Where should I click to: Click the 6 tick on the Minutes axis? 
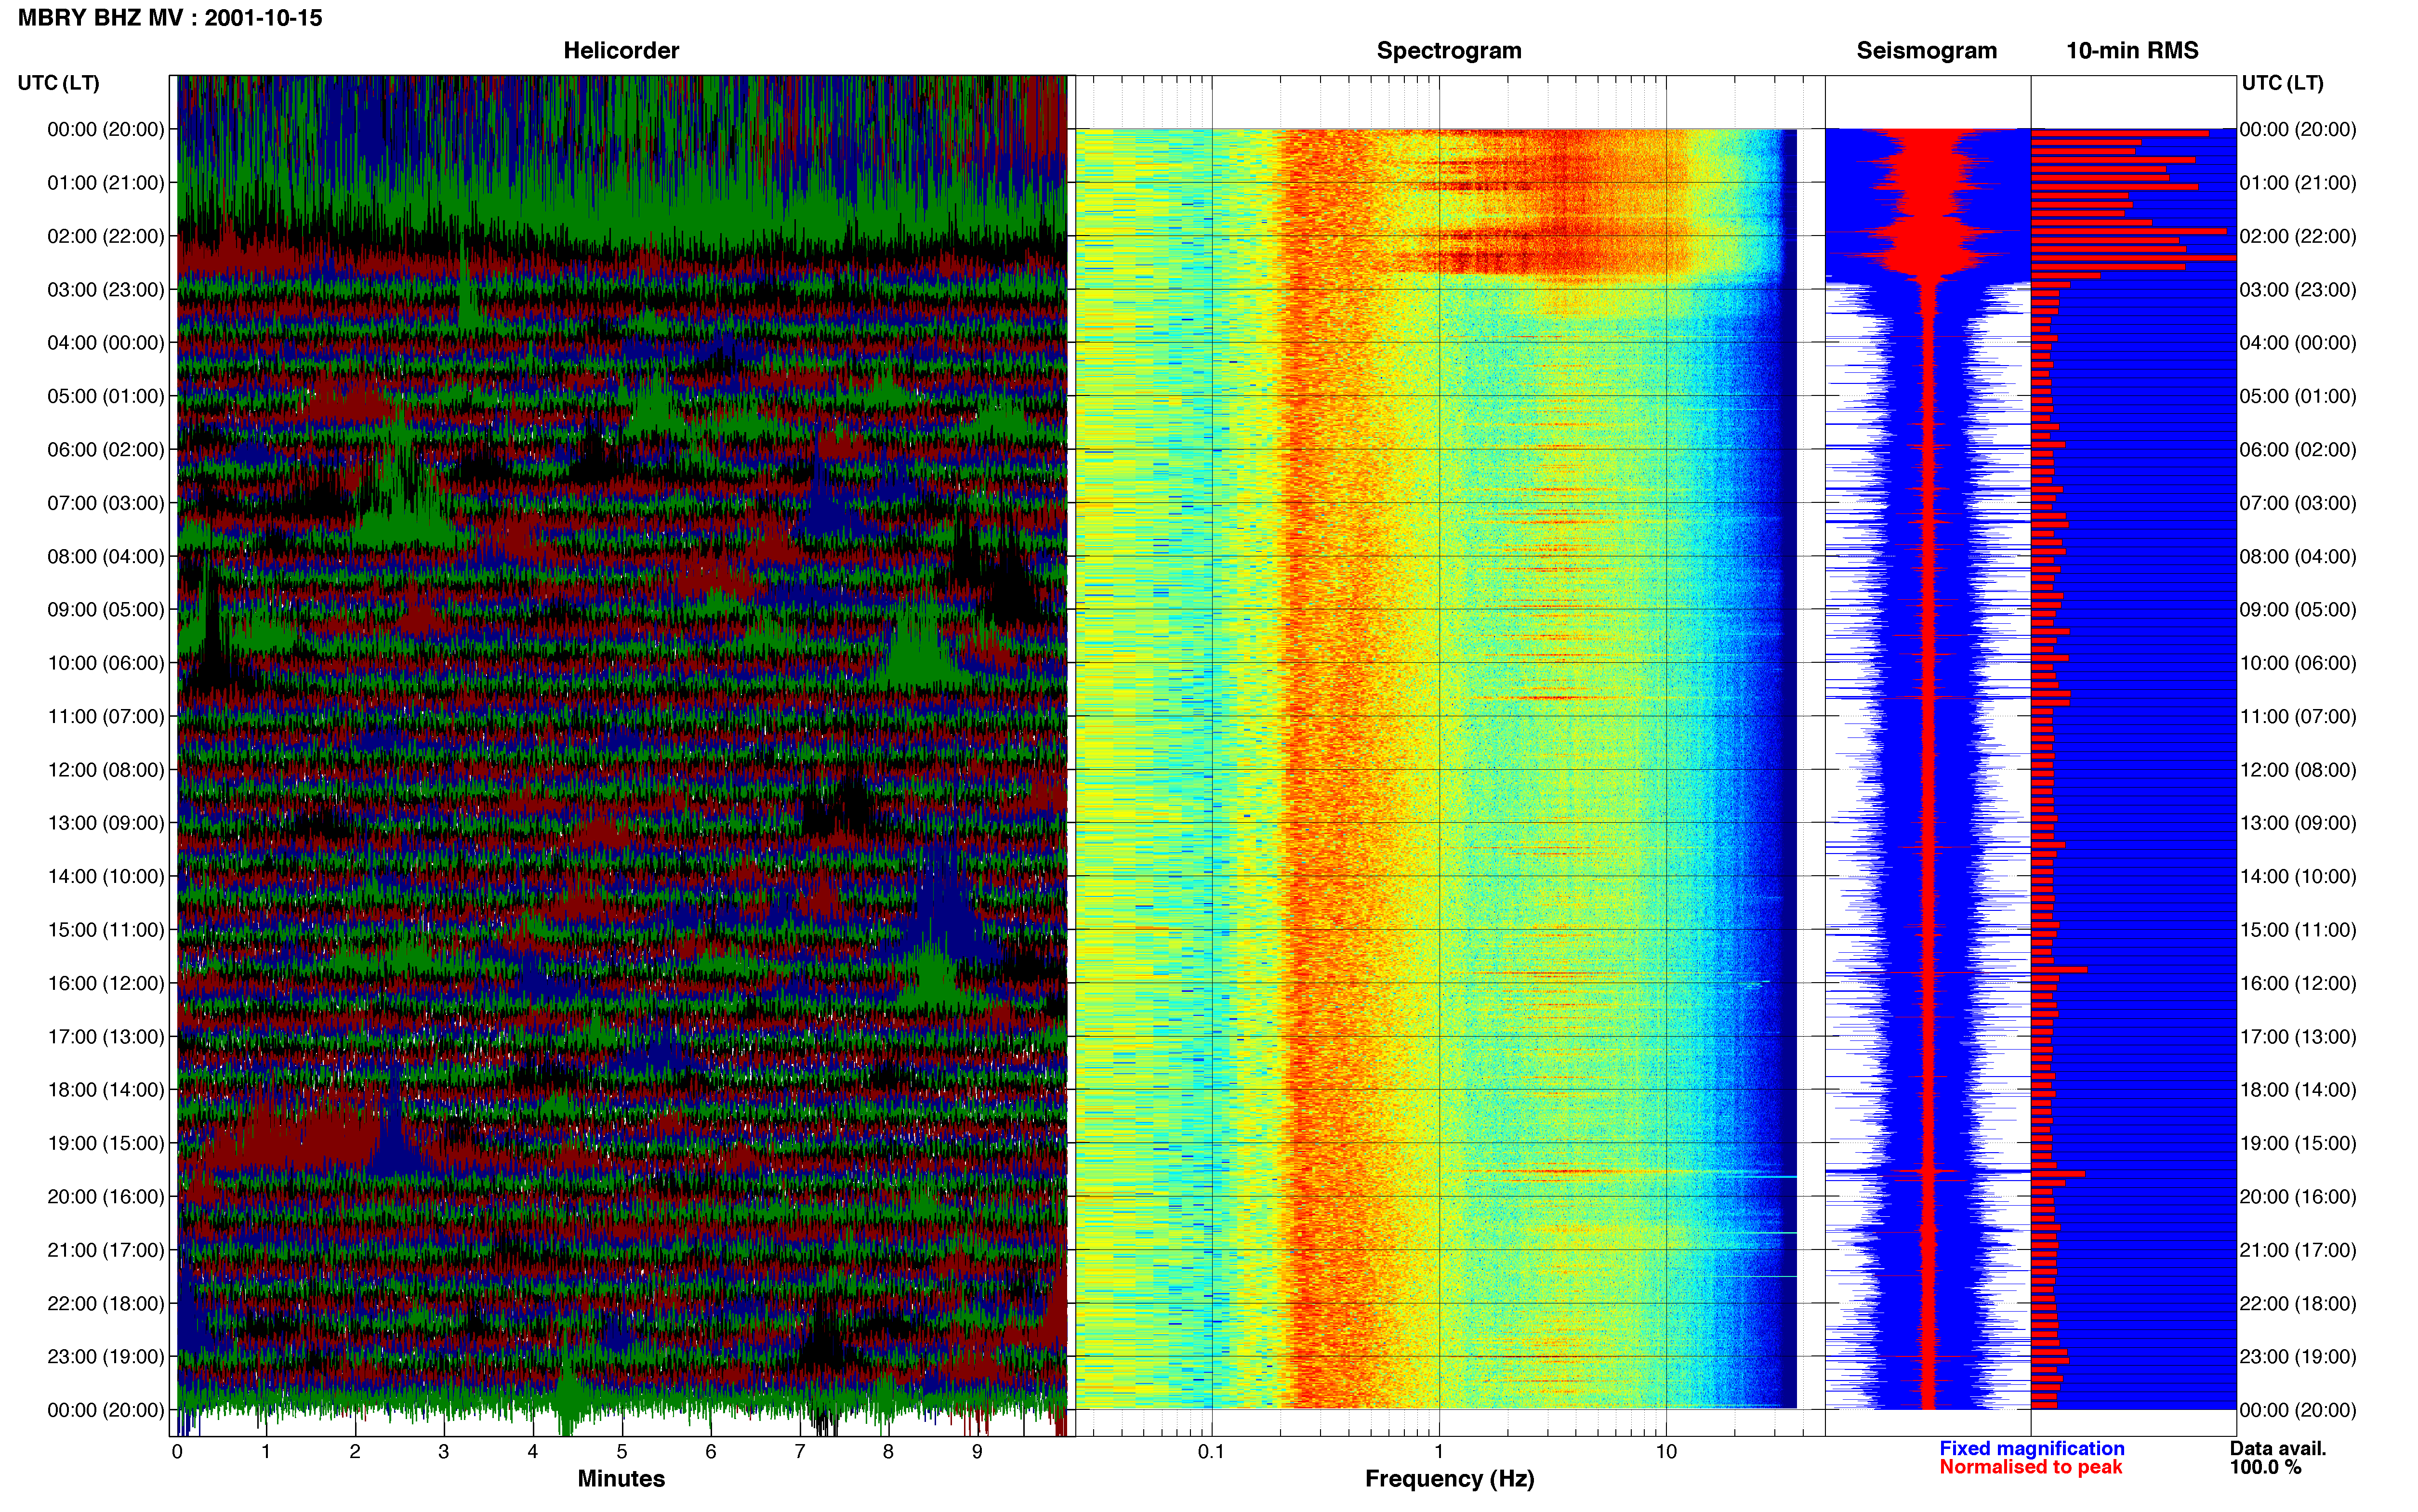point(711,1451)
